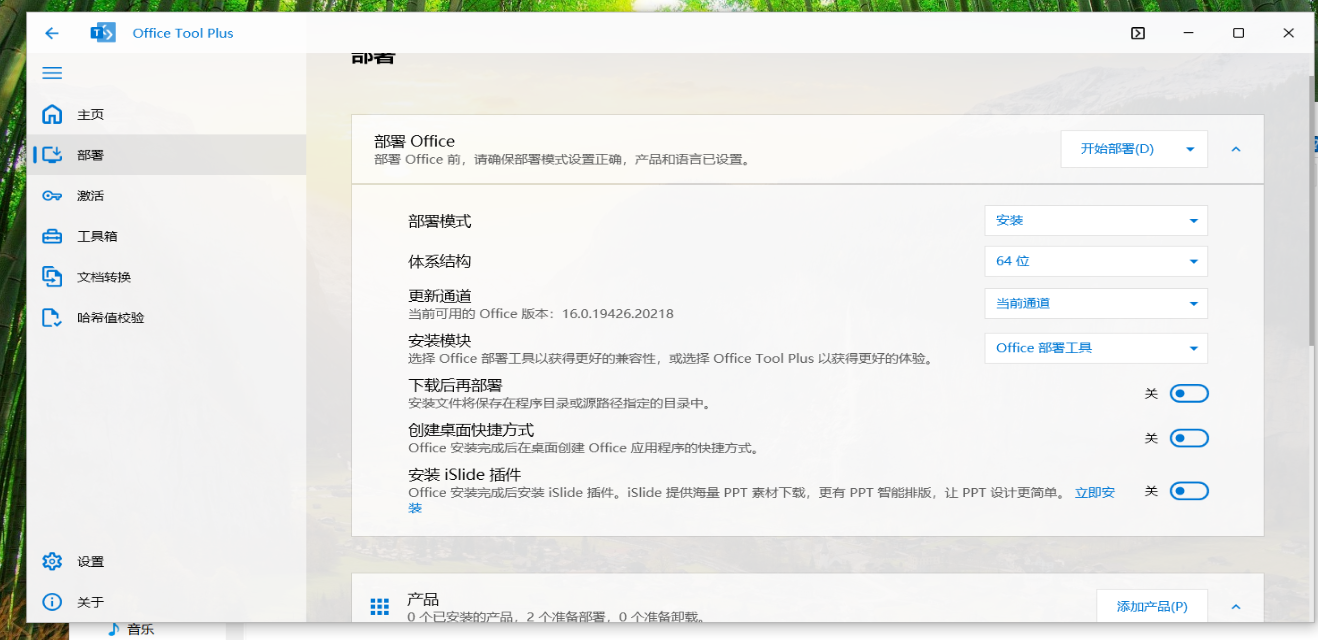Screen dimensions: 1318x640
Task: Toggle the 安装 iSlide 插件 switch
Action: (x=1189, y=491)
